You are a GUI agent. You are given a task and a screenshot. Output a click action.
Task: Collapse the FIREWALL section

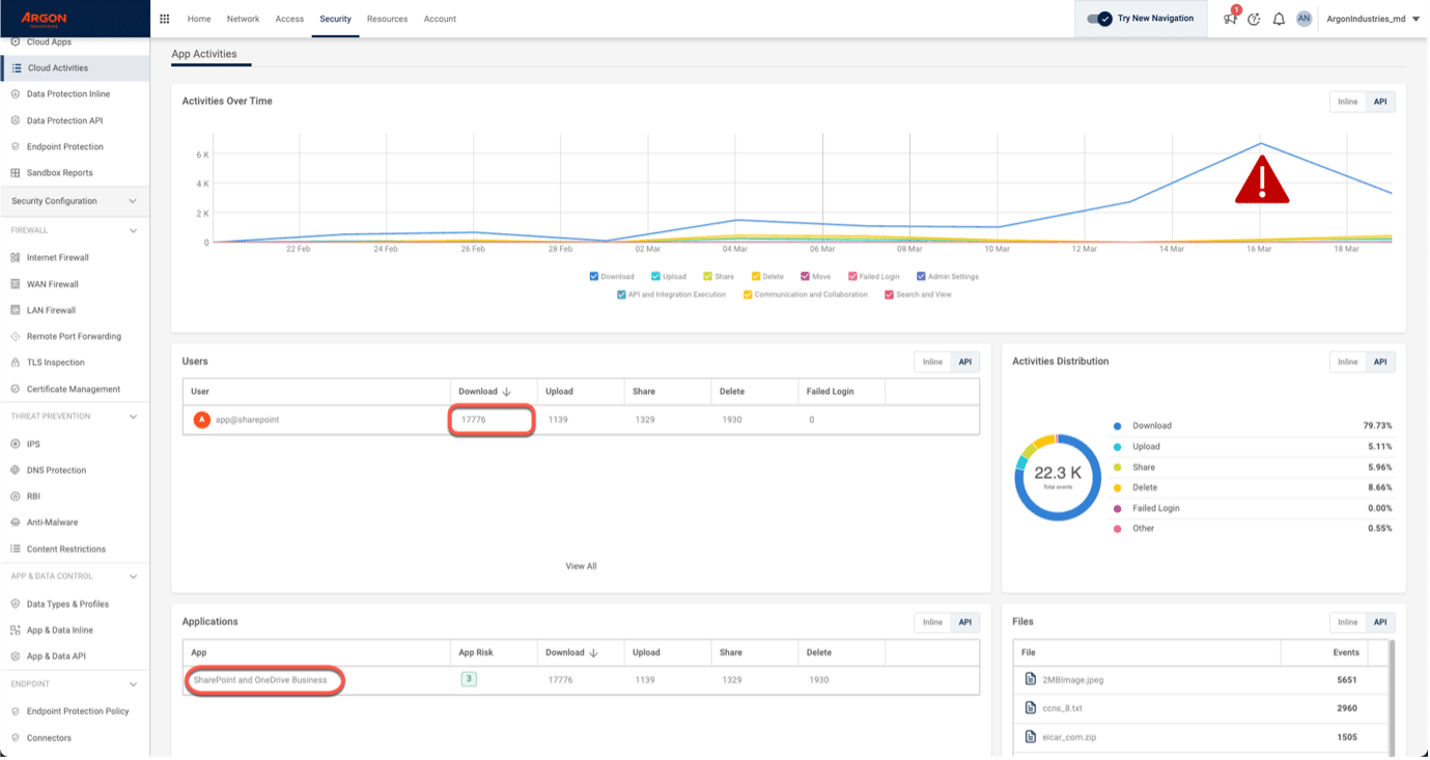(x=132, y=231)
